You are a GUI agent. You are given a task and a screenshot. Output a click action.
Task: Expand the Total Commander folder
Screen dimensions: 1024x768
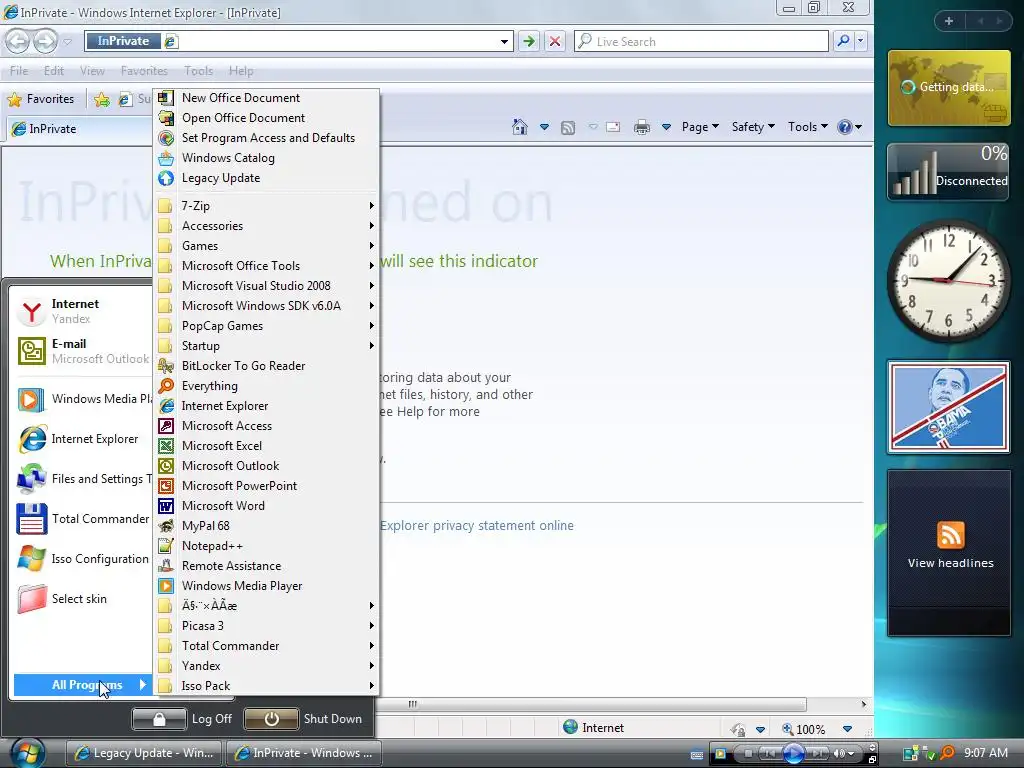pyautogui.click(x=266, y=646)
